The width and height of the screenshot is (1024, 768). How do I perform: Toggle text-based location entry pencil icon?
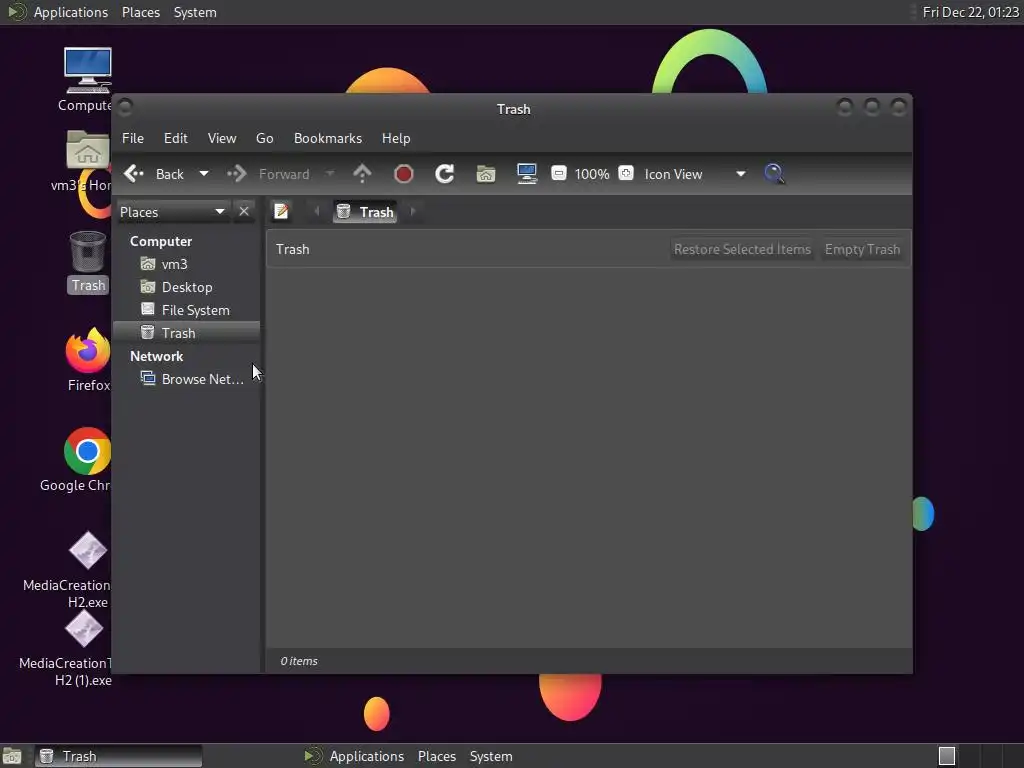click(281, 212)
